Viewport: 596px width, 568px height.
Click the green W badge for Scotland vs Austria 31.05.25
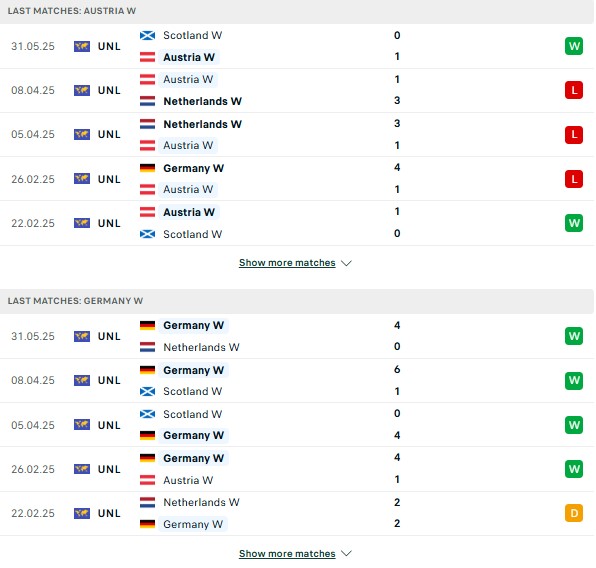coord(574,46)
